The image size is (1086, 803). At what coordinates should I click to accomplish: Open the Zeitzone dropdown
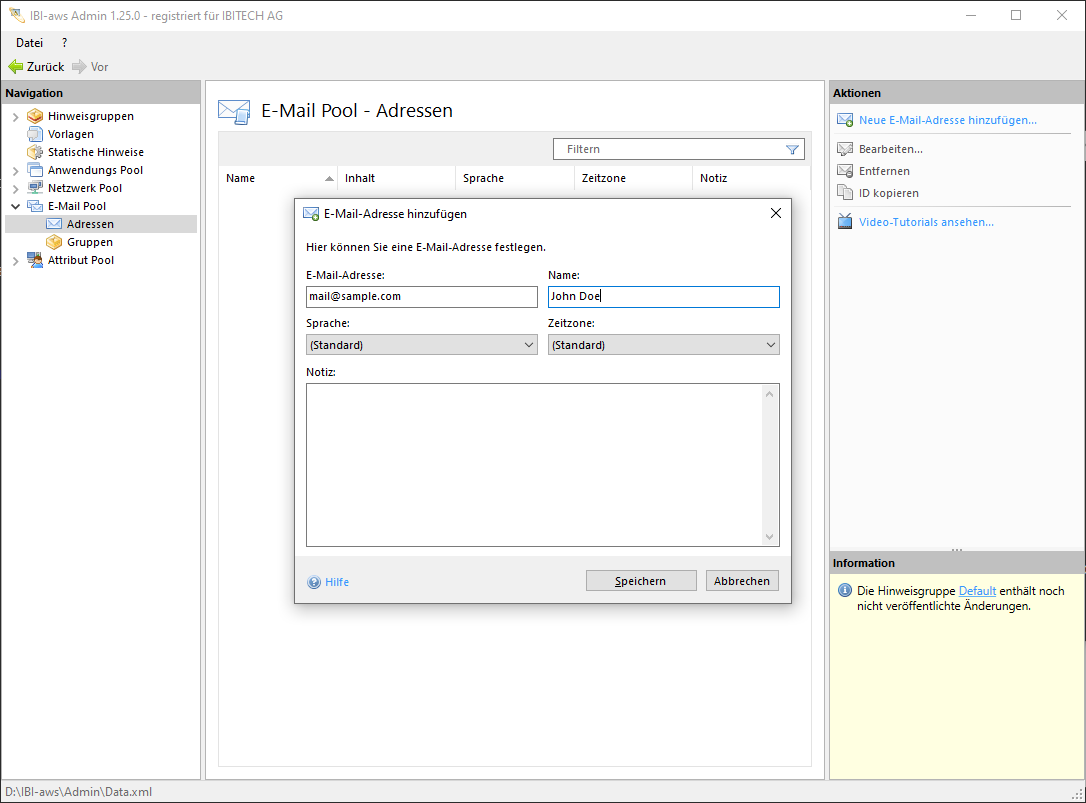pyautogui.click(x=663, y=345)
